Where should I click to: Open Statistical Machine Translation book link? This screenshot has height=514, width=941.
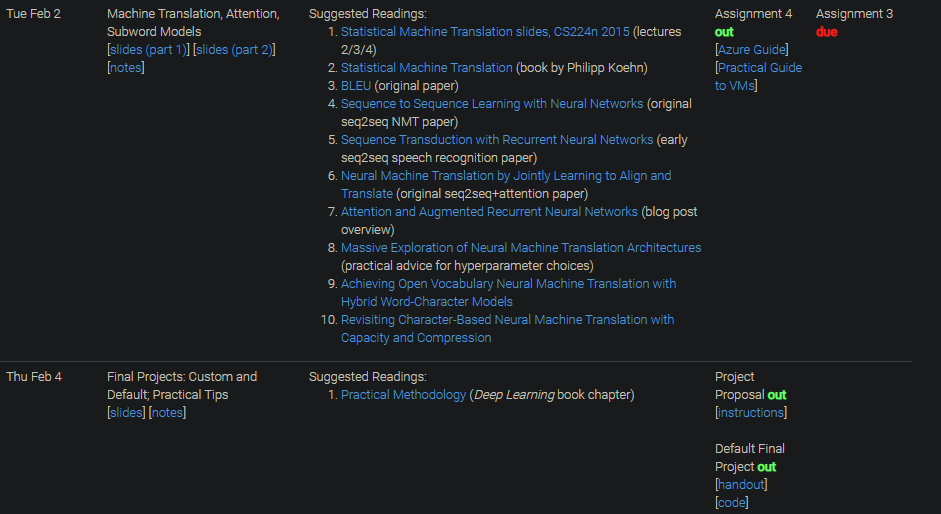pyautogui.click(x=426, y=68)
